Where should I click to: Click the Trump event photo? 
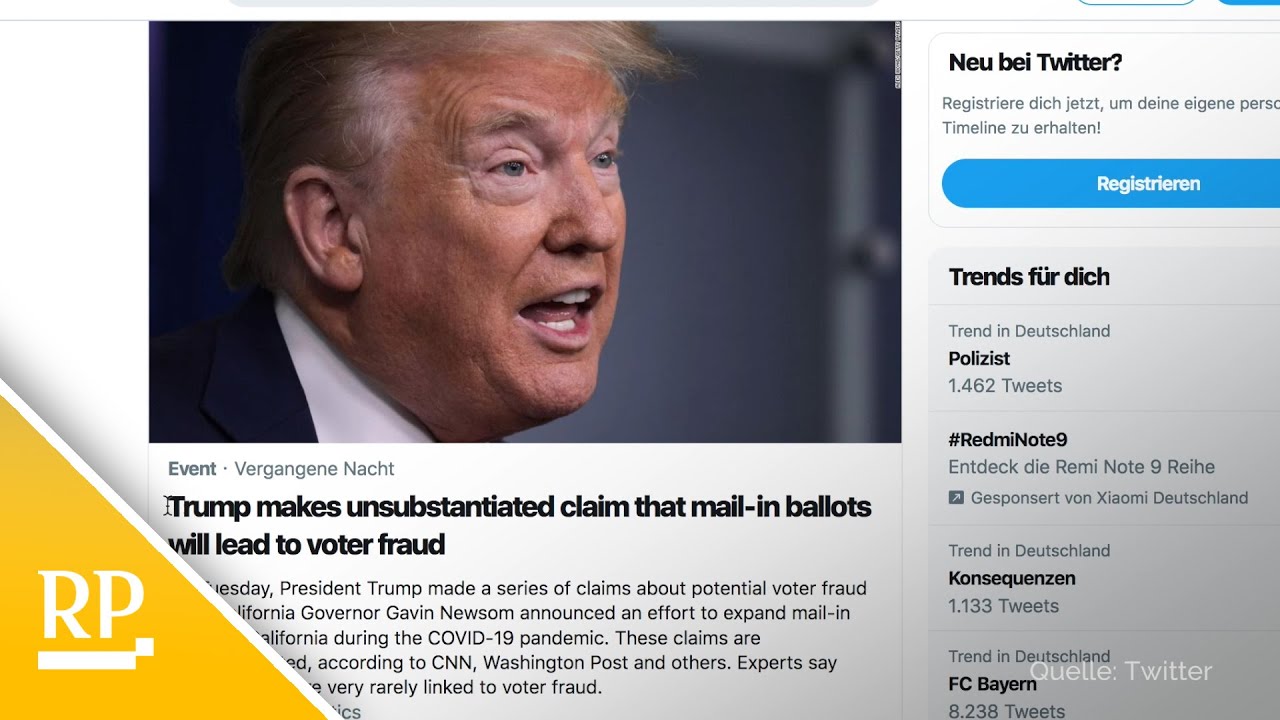525,232
